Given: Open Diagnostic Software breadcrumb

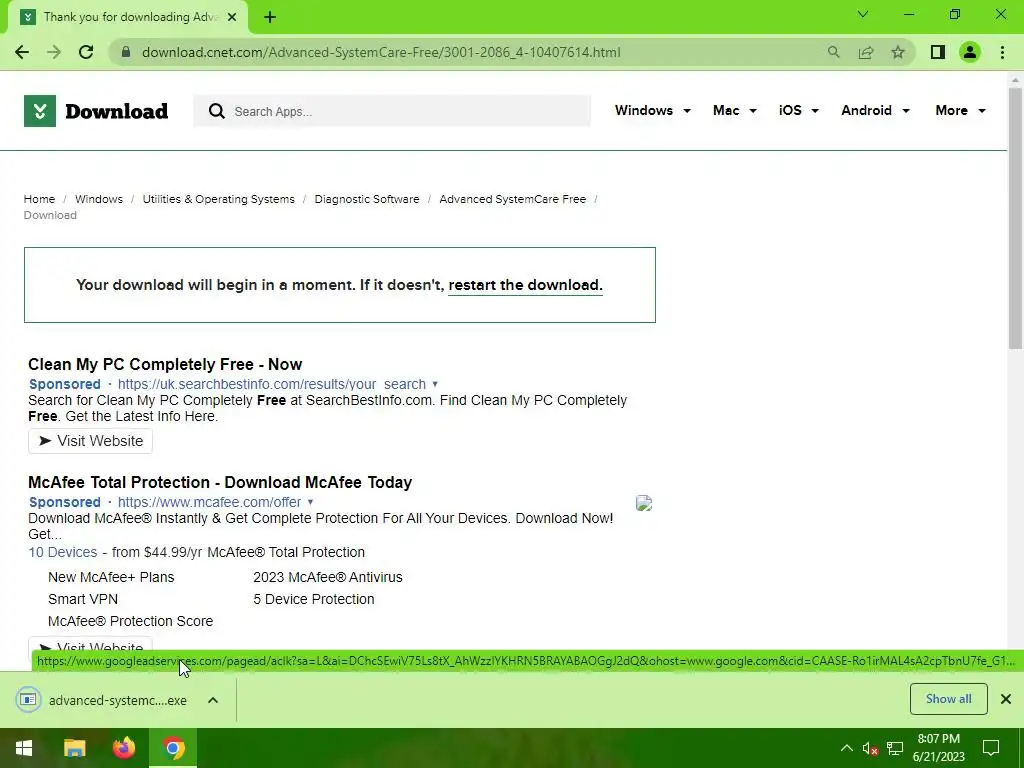Looking at the screenshot, I should [367, 199].
